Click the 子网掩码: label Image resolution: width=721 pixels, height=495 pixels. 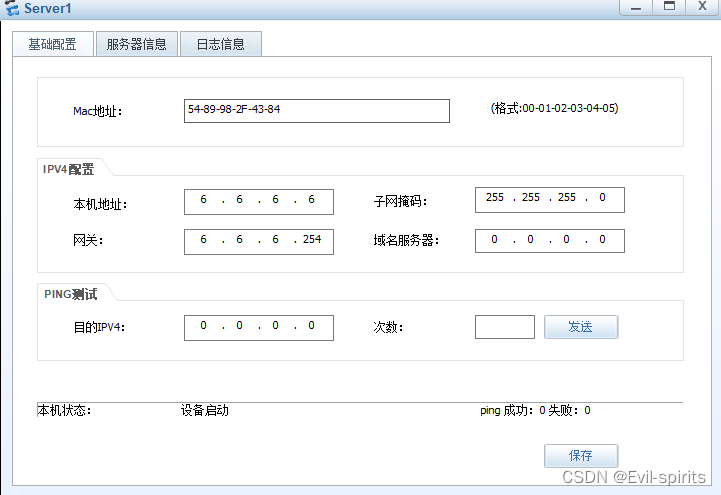tap(401, 201)
